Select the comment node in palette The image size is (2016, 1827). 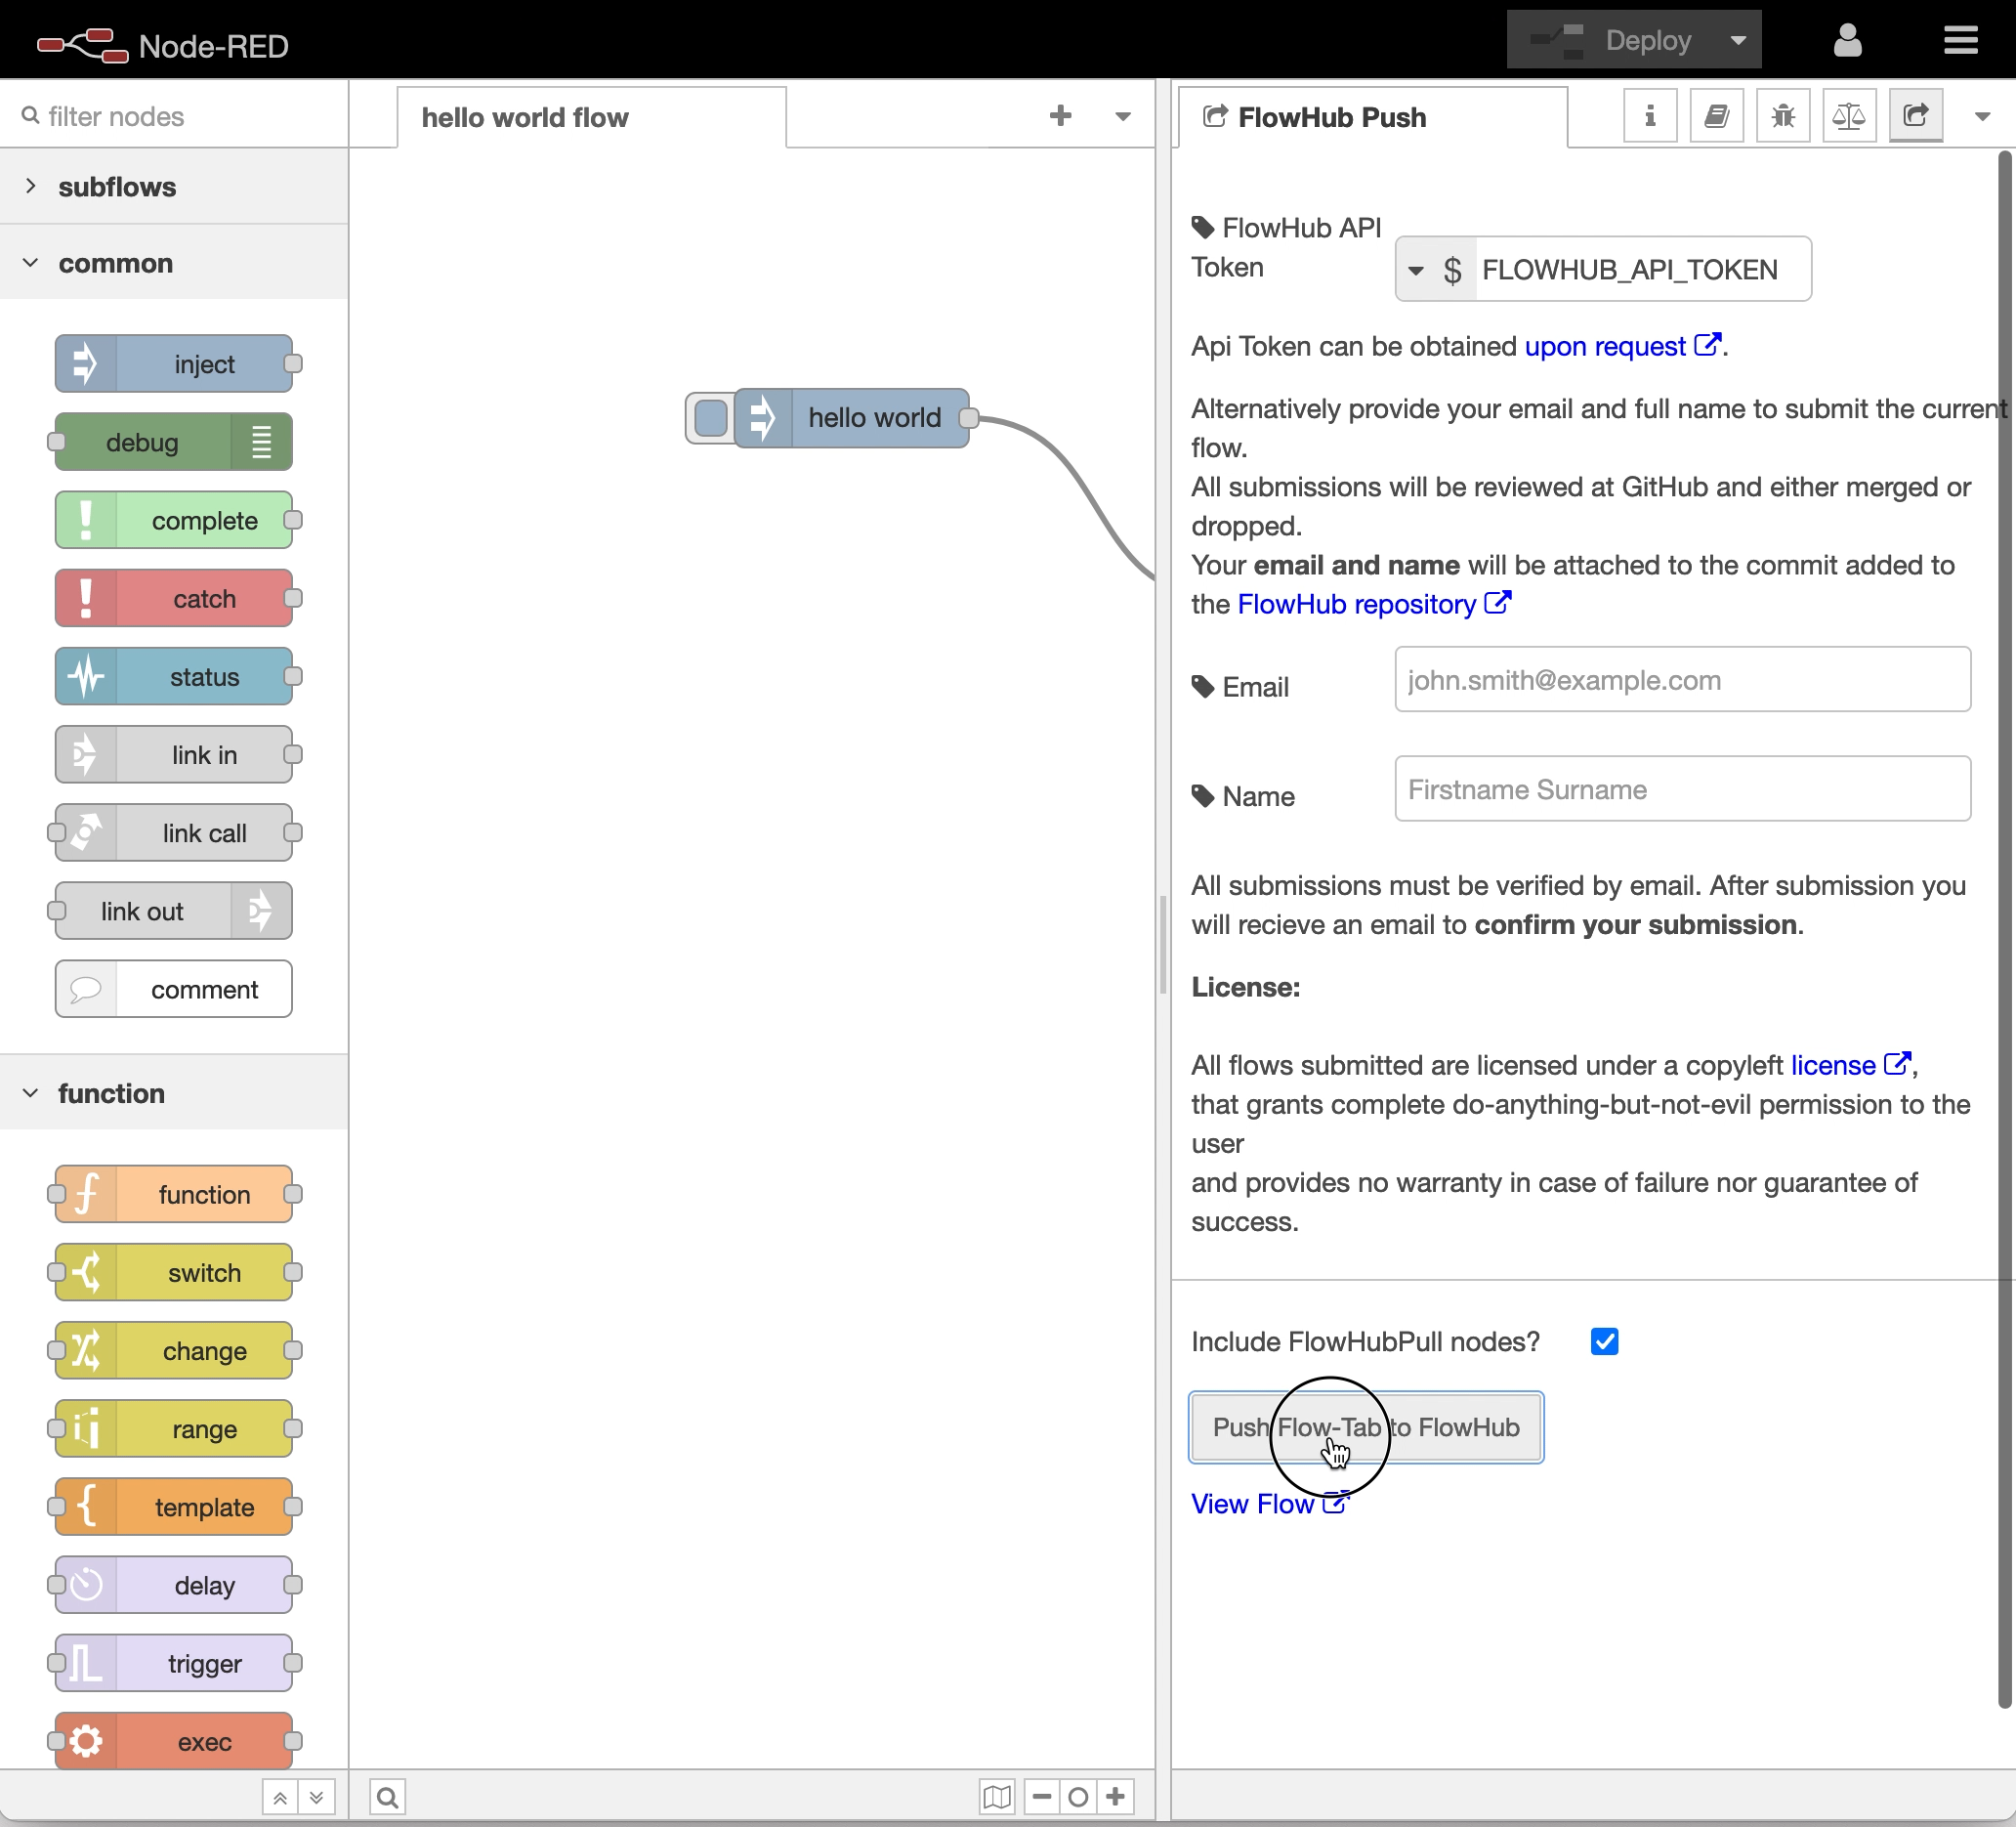pyautogui.click(x=174, y=989)
